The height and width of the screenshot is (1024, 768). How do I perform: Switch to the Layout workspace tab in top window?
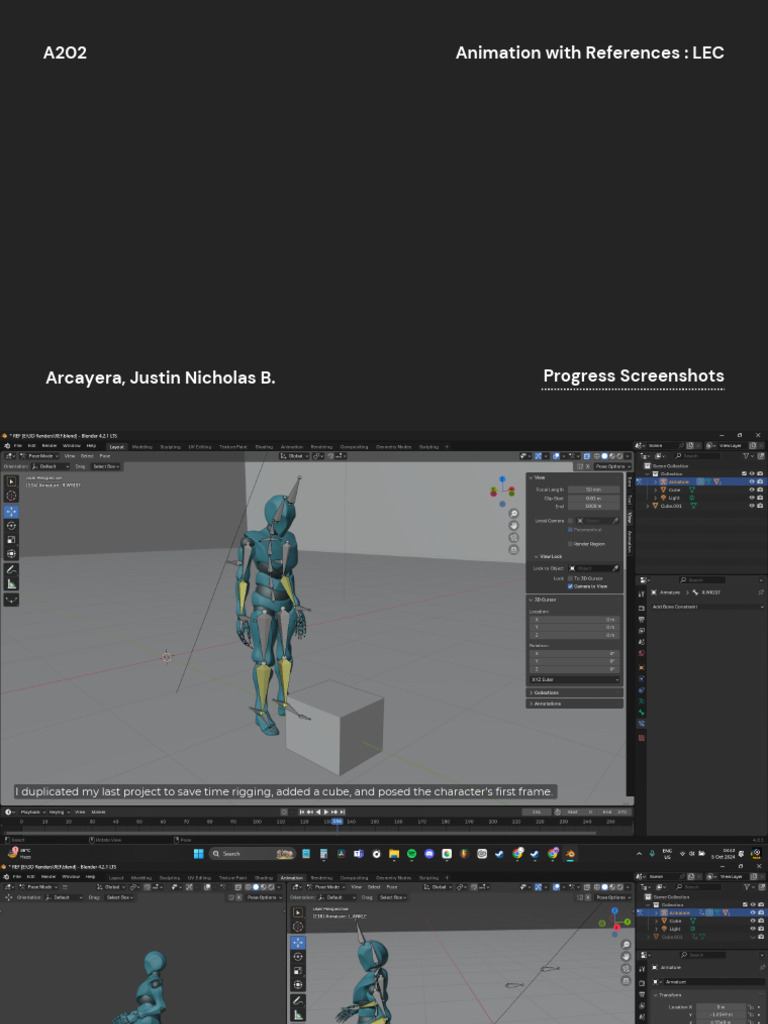tap(116, 447)
